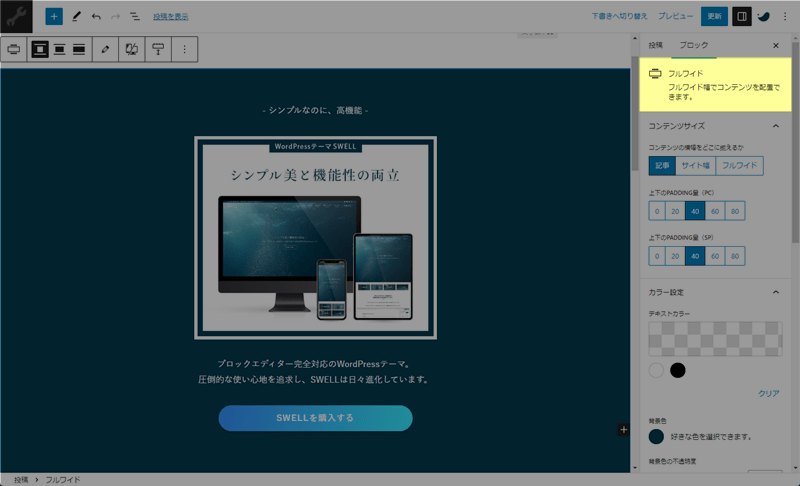Open the SWELL settings icon

coord(764,16)
